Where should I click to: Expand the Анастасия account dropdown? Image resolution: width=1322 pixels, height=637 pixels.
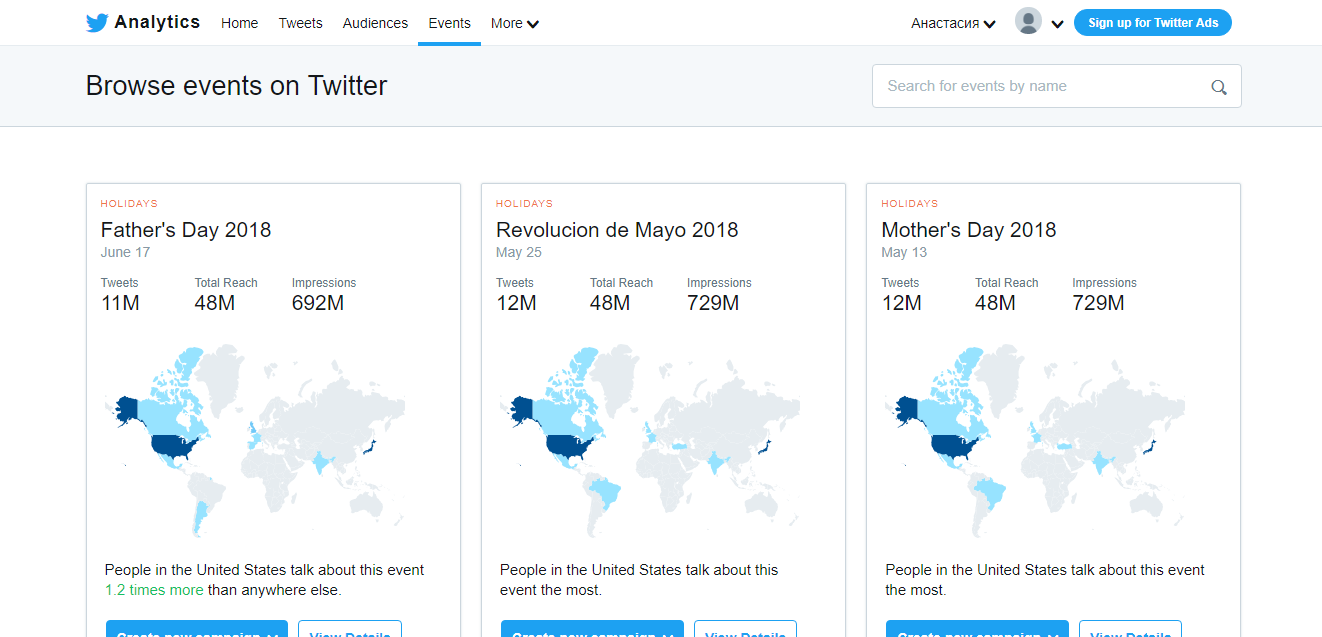tap(952, 22)
